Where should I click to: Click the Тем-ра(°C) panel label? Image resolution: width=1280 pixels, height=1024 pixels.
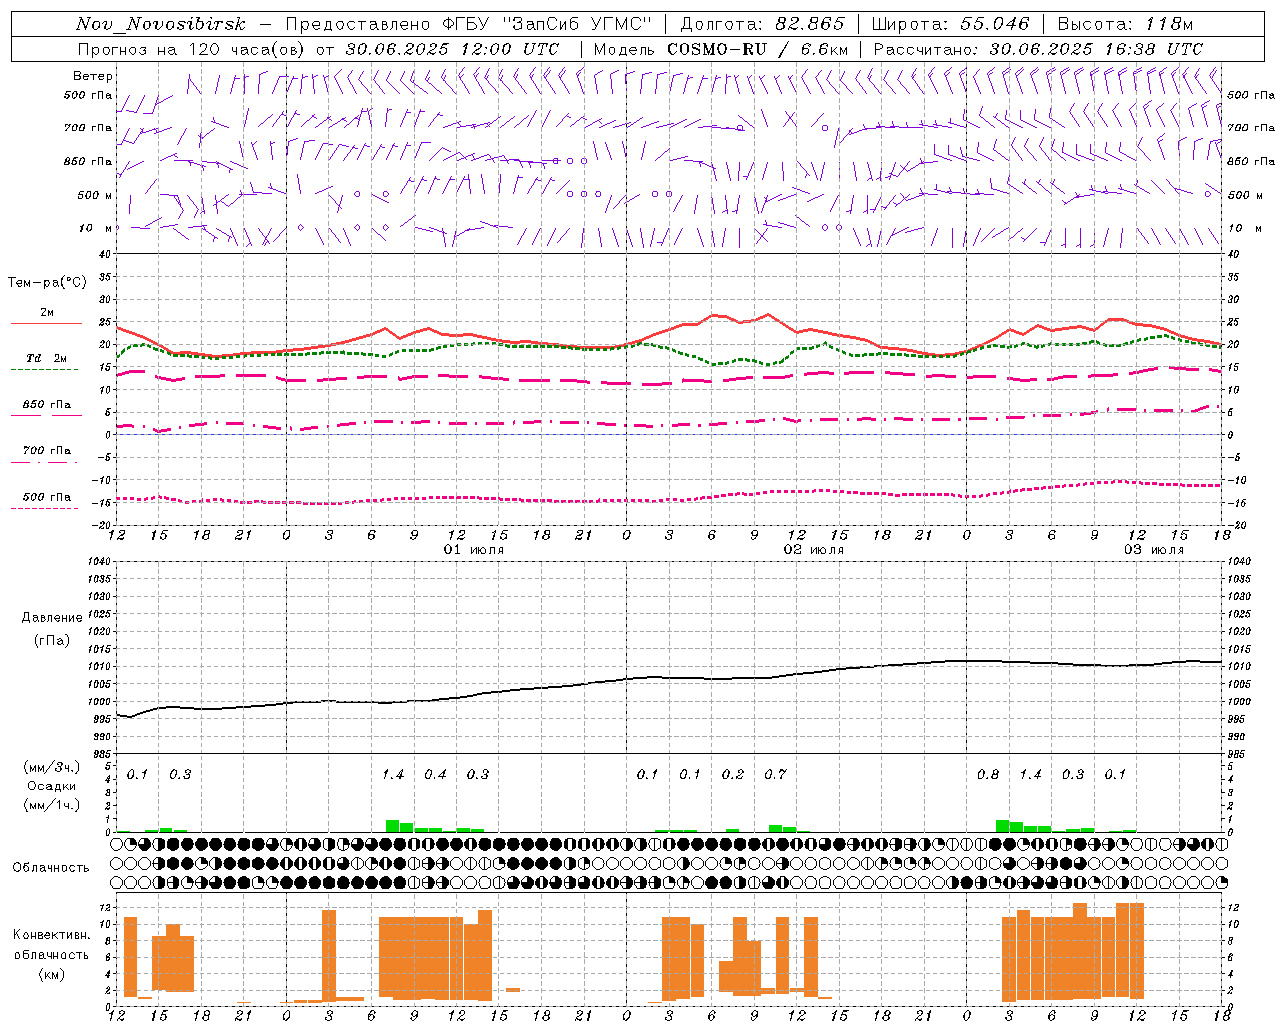click(x=47, y=283)
